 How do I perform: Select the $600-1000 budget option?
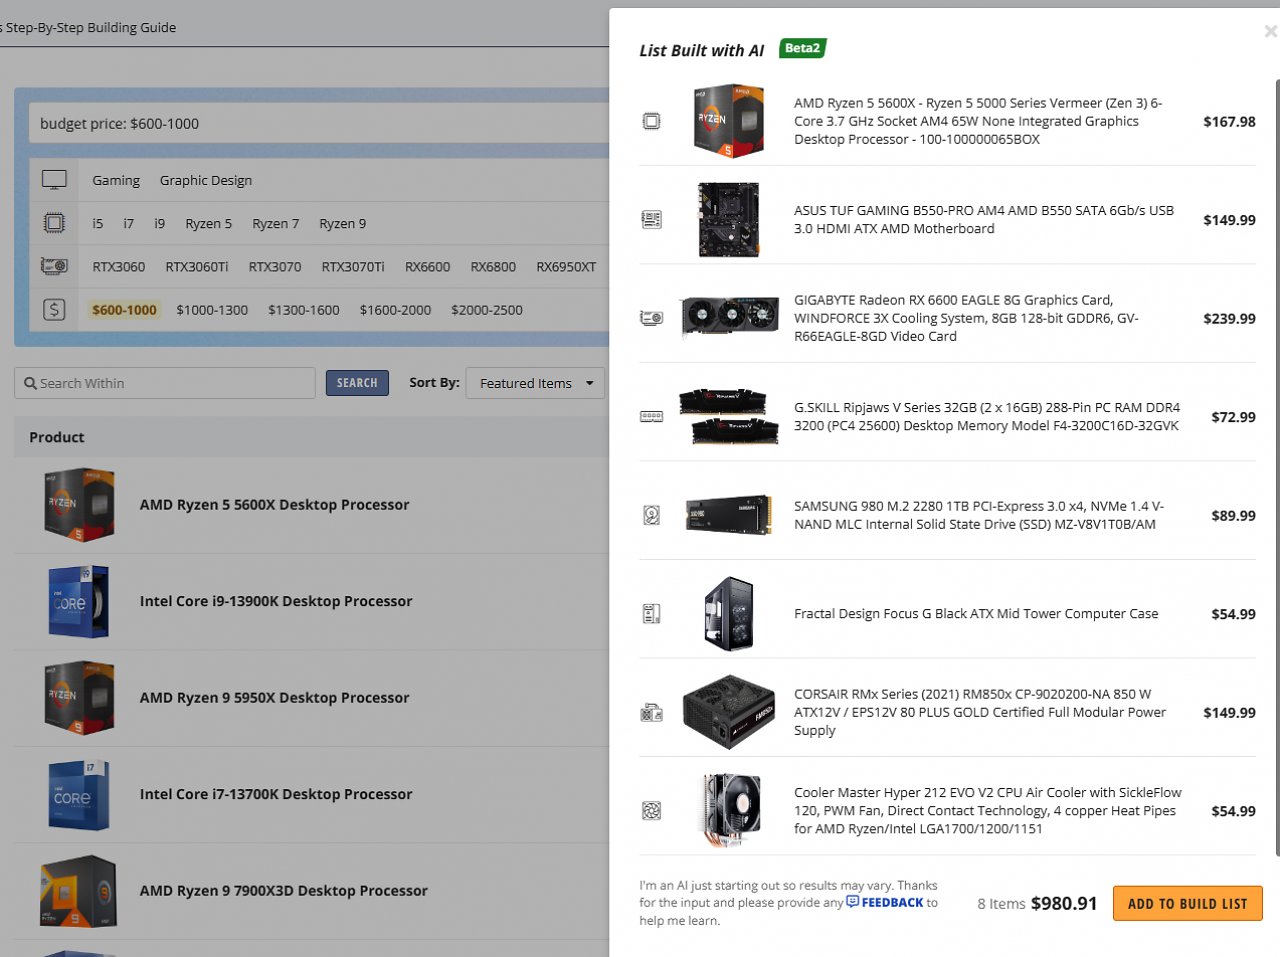tap(124, 310)
